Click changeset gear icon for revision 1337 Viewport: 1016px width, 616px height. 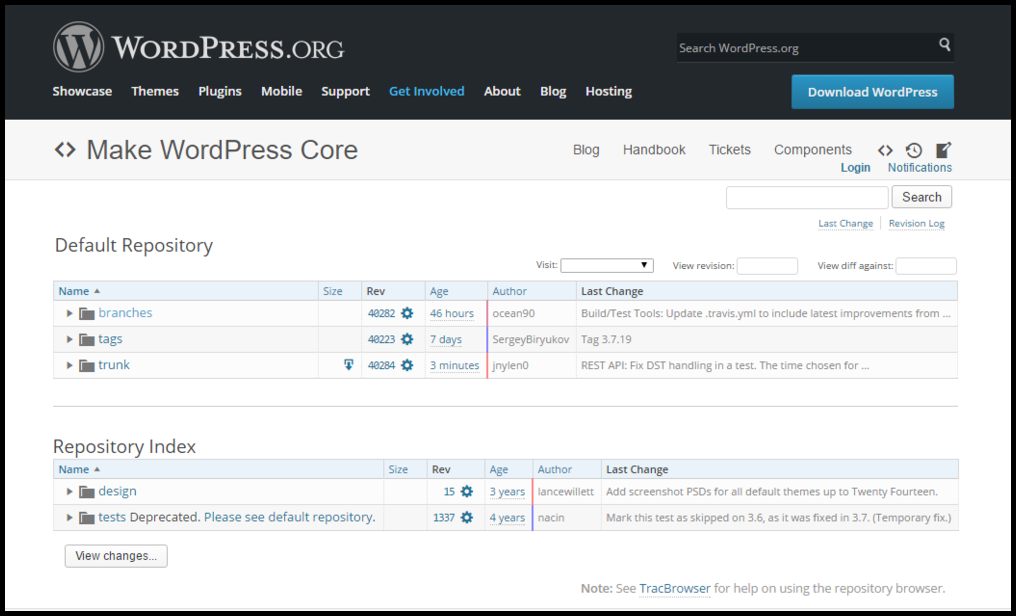[467, 517]
